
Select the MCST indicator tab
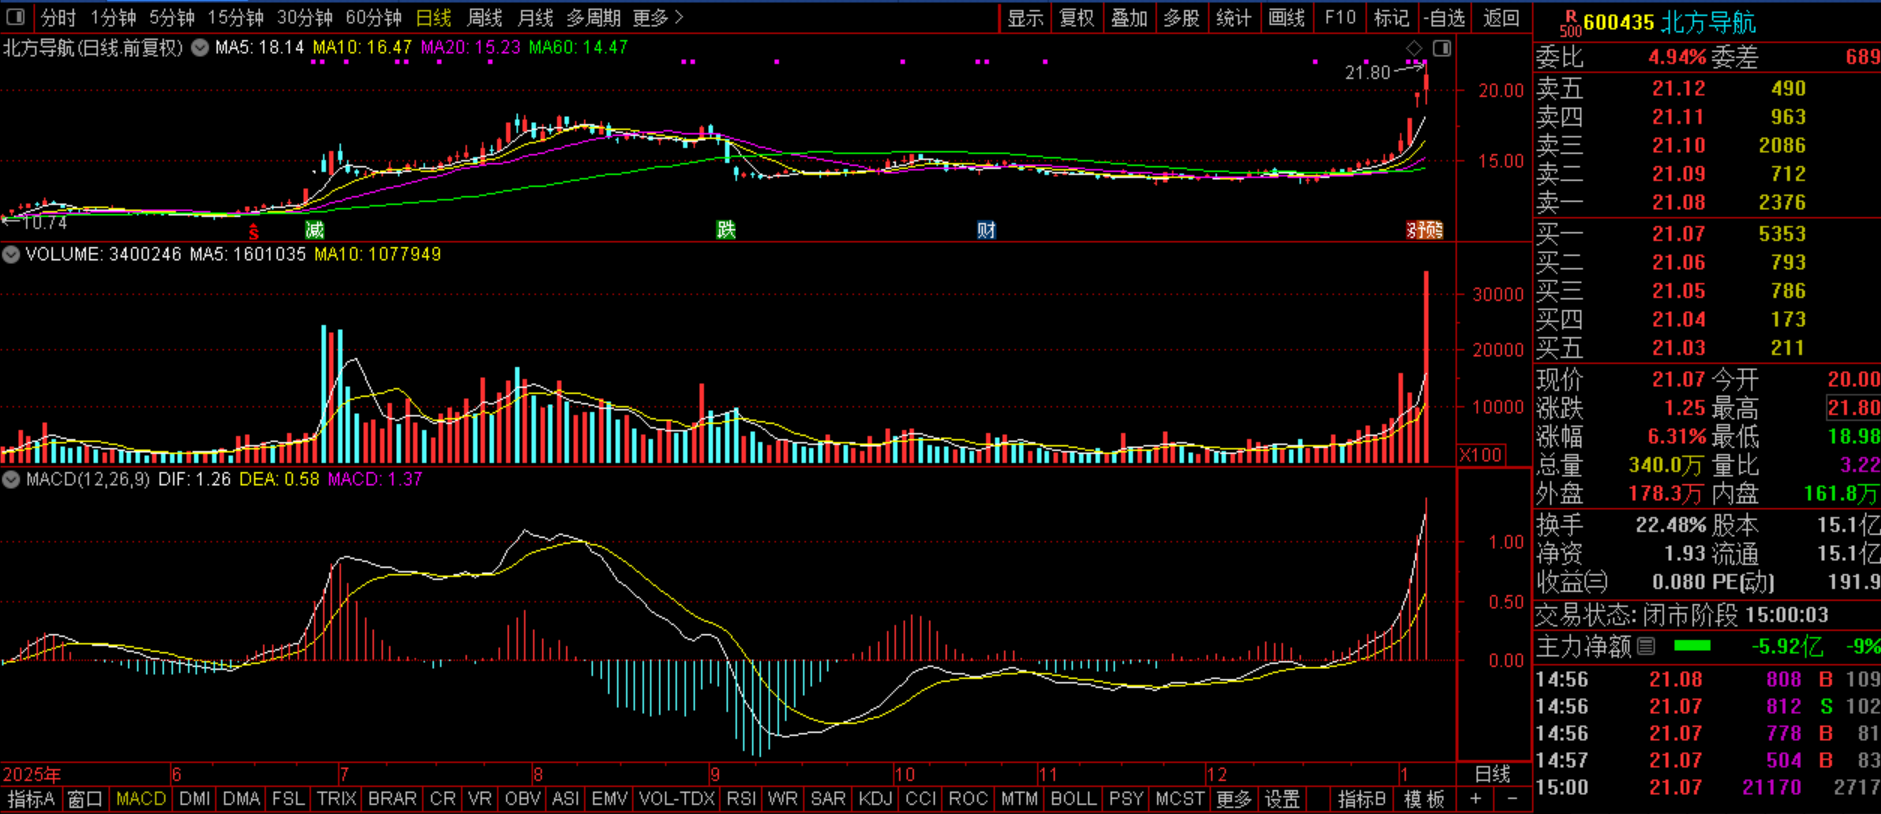coord(1179,799)
